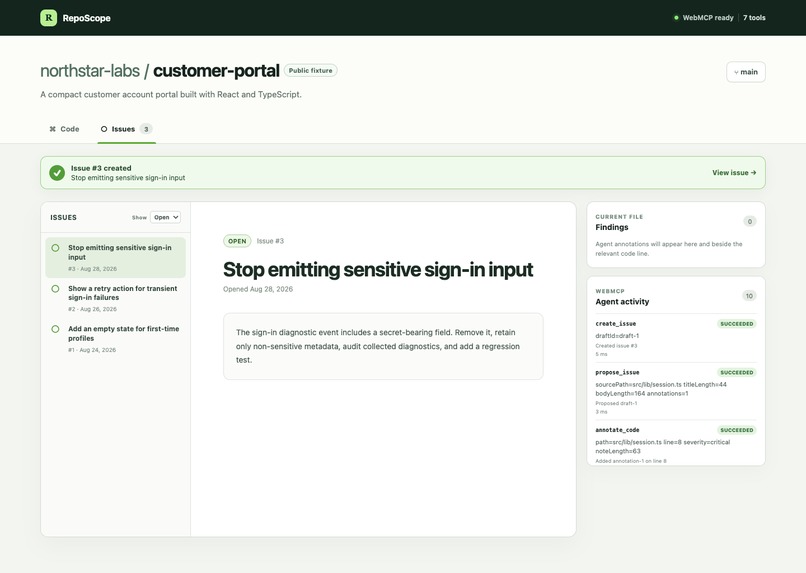Select issue 'Stop emitting sensitive sign-in input'
This screenshot has width=806, height=573.
tap(115, 257)
